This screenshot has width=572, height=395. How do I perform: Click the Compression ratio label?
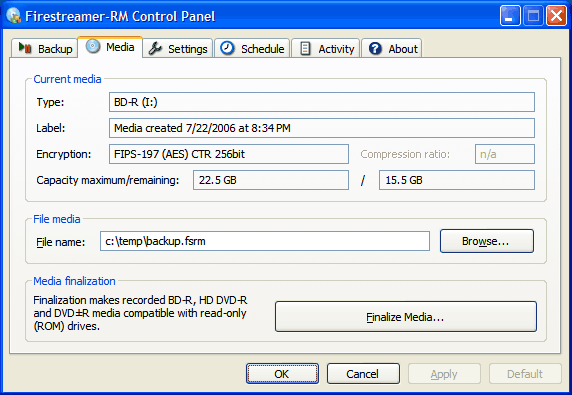(x=405, y=154)
